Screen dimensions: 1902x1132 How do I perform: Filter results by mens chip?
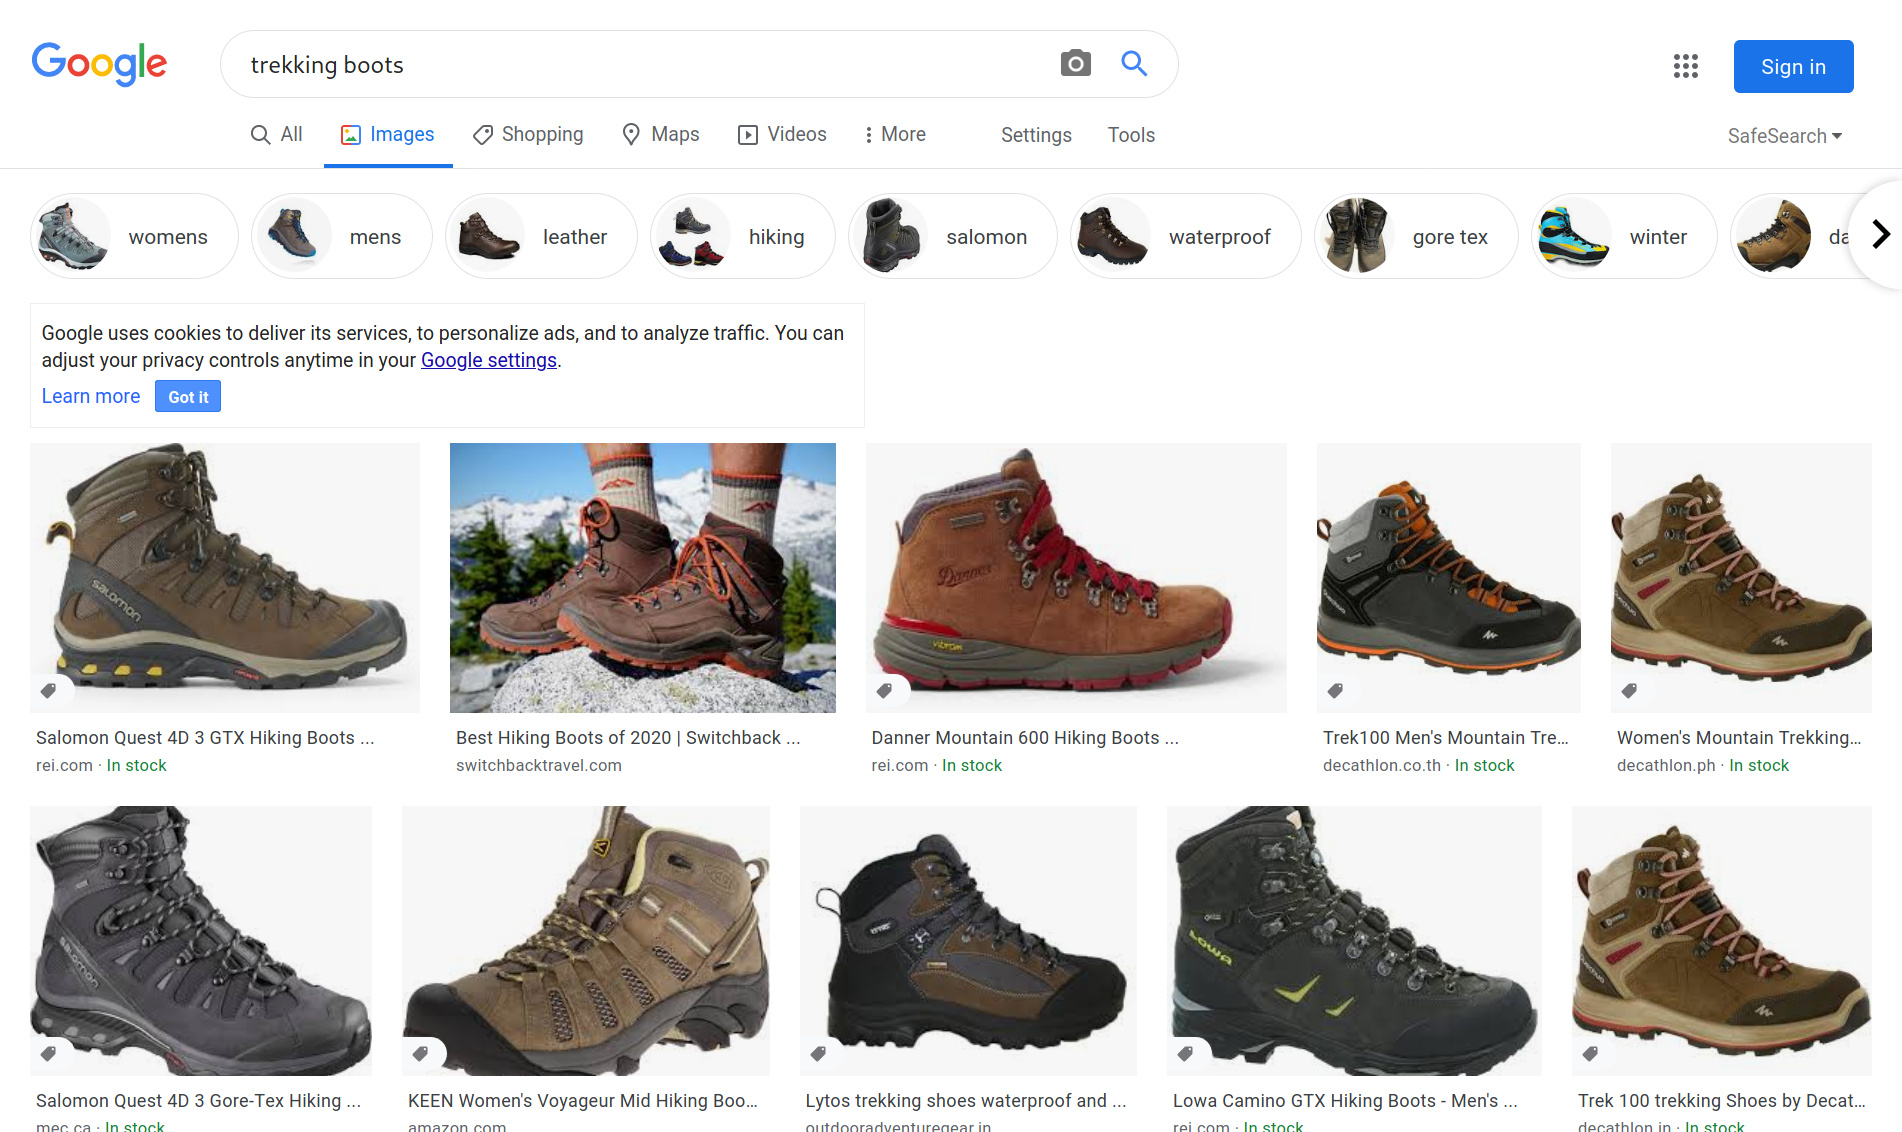pos(342,236)
